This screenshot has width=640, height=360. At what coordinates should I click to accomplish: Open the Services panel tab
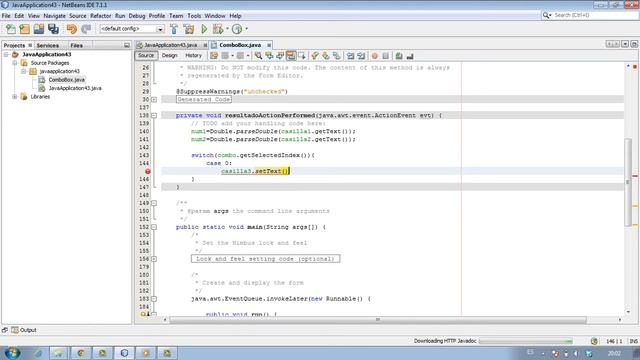(x=48, y=45)
